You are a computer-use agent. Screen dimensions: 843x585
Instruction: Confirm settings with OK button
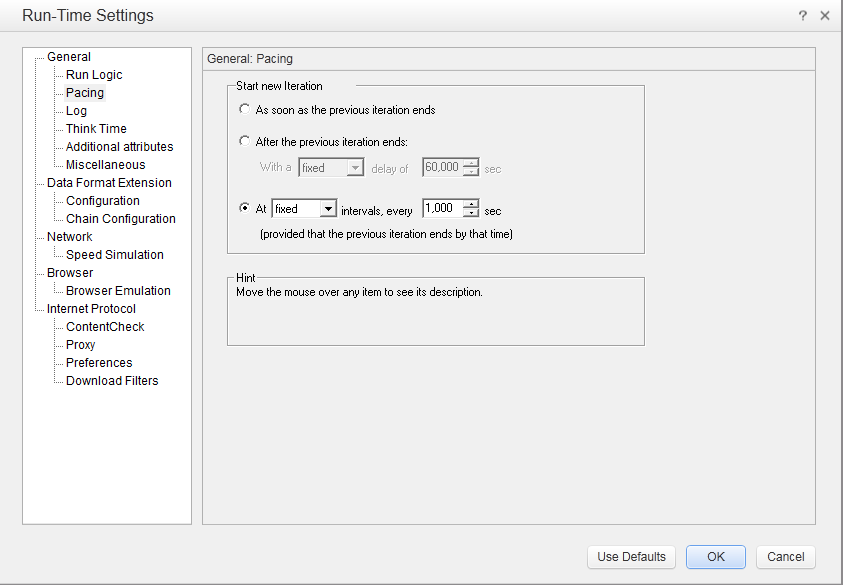pyautogui.click(x=715, y=557)
